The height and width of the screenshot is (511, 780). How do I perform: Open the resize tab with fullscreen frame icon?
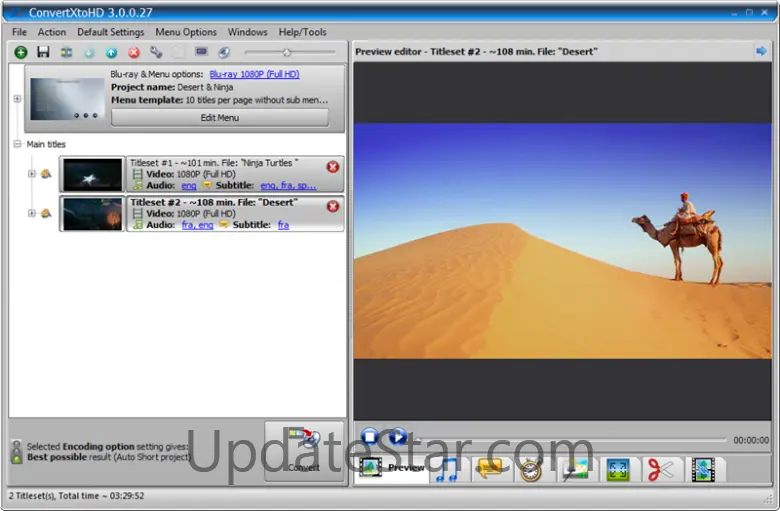point(618,469)
